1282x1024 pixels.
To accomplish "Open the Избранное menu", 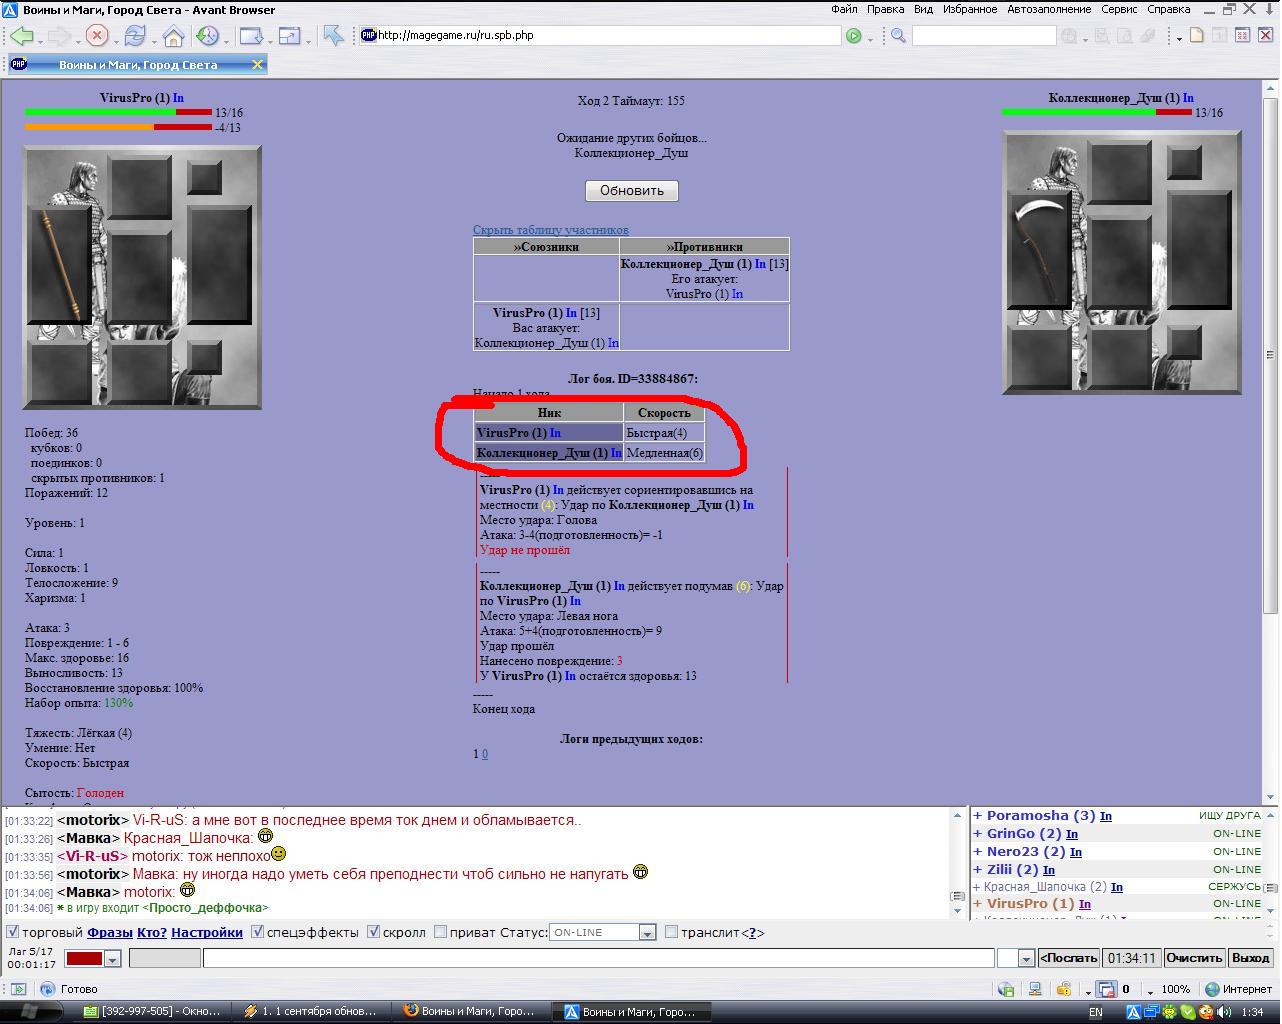I will (969, 9).
